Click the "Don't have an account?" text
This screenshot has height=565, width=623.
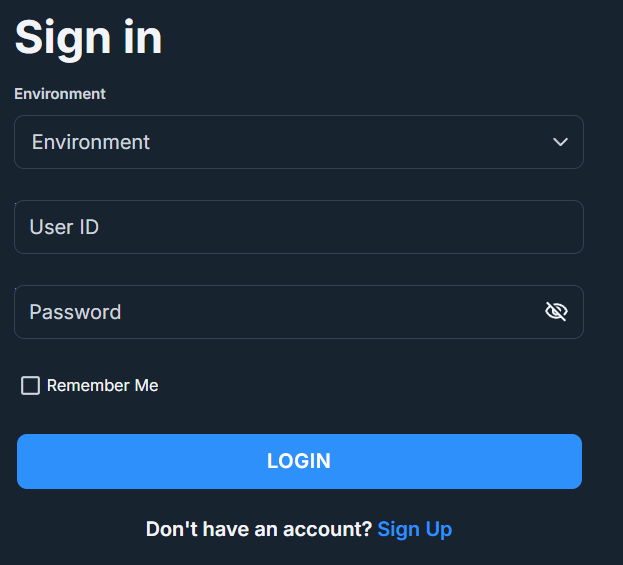click(x=259, y=529)
